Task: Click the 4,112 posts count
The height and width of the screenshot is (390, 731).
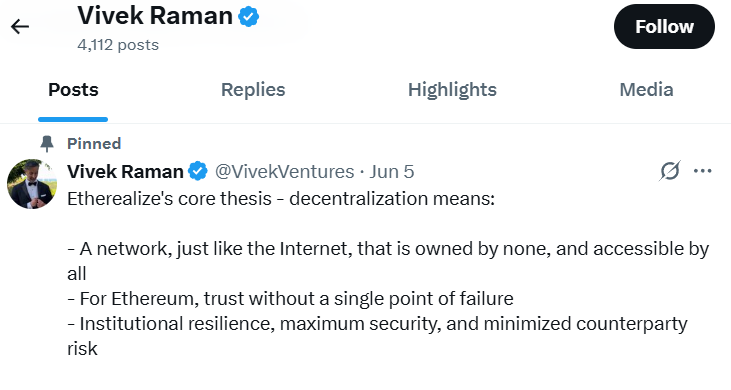Action: [118, 45]
